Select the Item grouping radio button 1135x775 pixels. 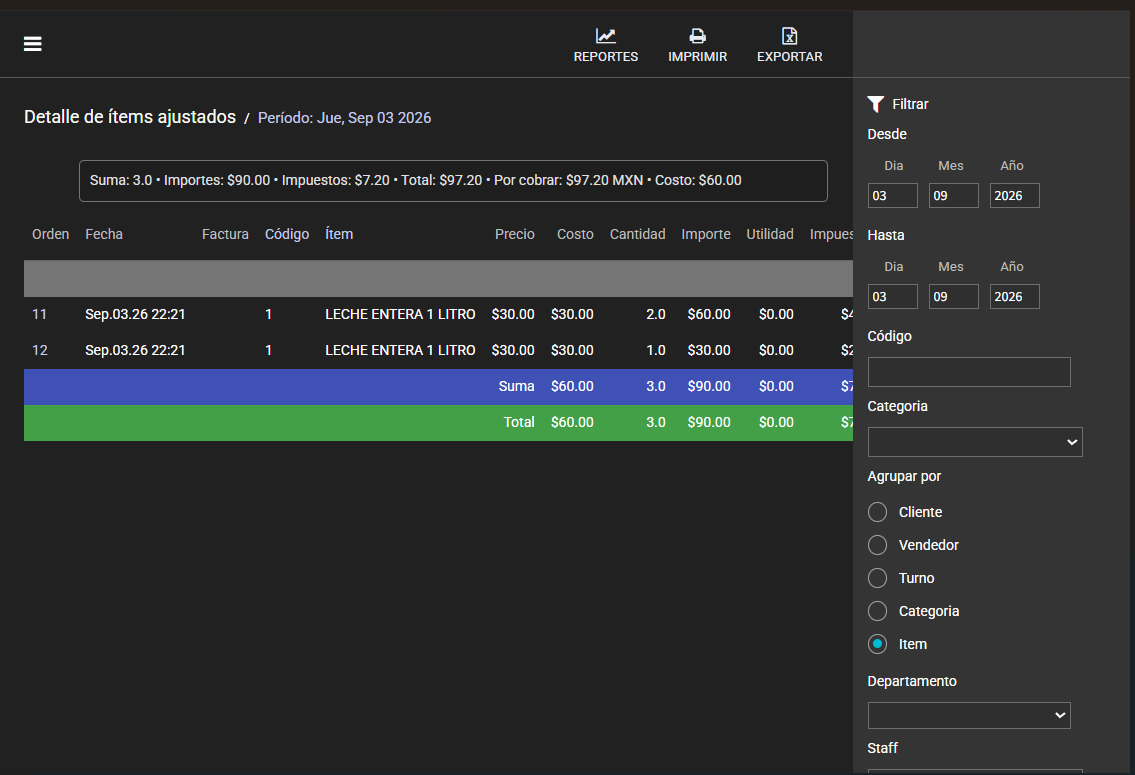[877, 644]
